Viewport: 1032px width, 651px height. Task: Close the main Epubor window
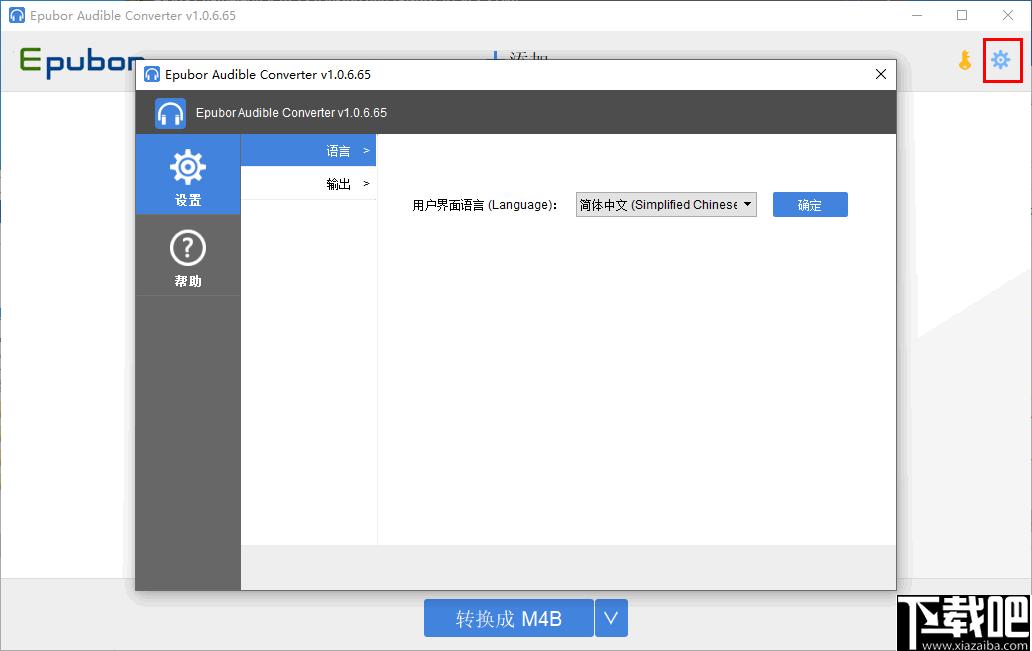[x=1008, y=15]
